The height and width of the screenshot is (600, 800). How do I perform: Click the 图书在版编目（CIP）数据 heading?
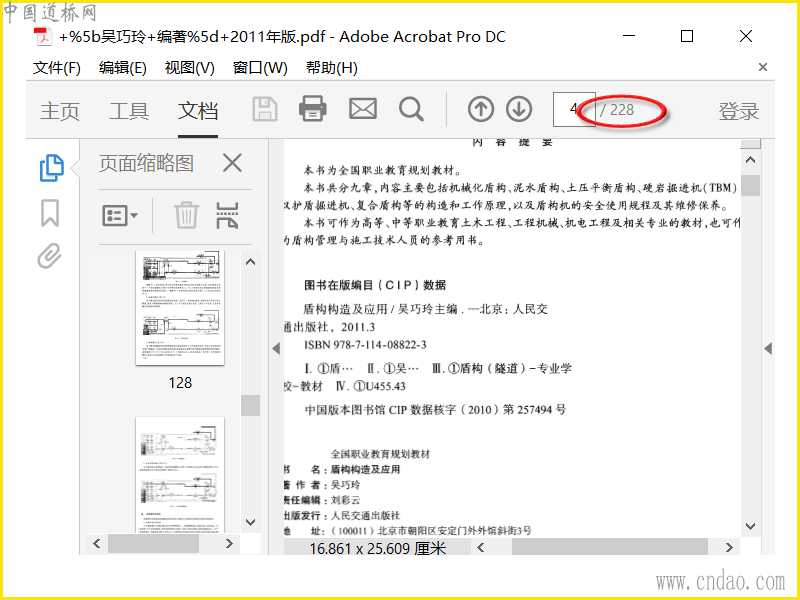(x=375, y=285)
